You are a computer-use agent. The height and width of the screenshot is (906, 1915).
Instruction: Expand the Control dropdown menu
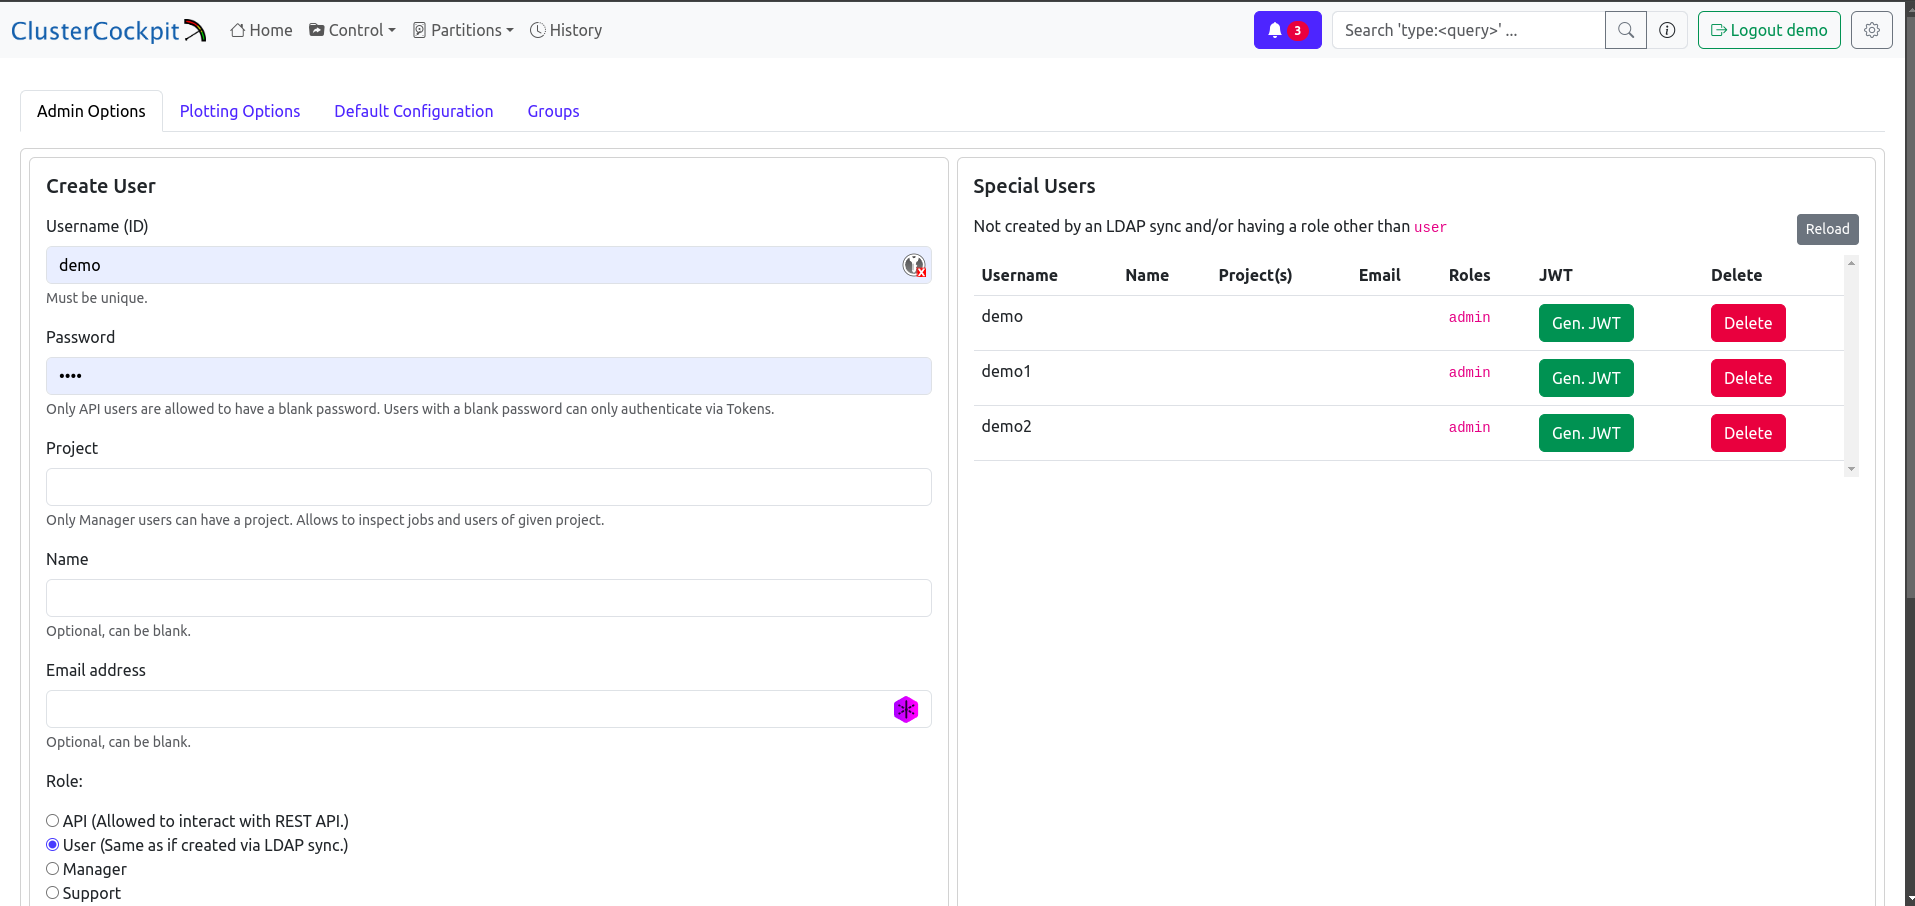point(352,30)
